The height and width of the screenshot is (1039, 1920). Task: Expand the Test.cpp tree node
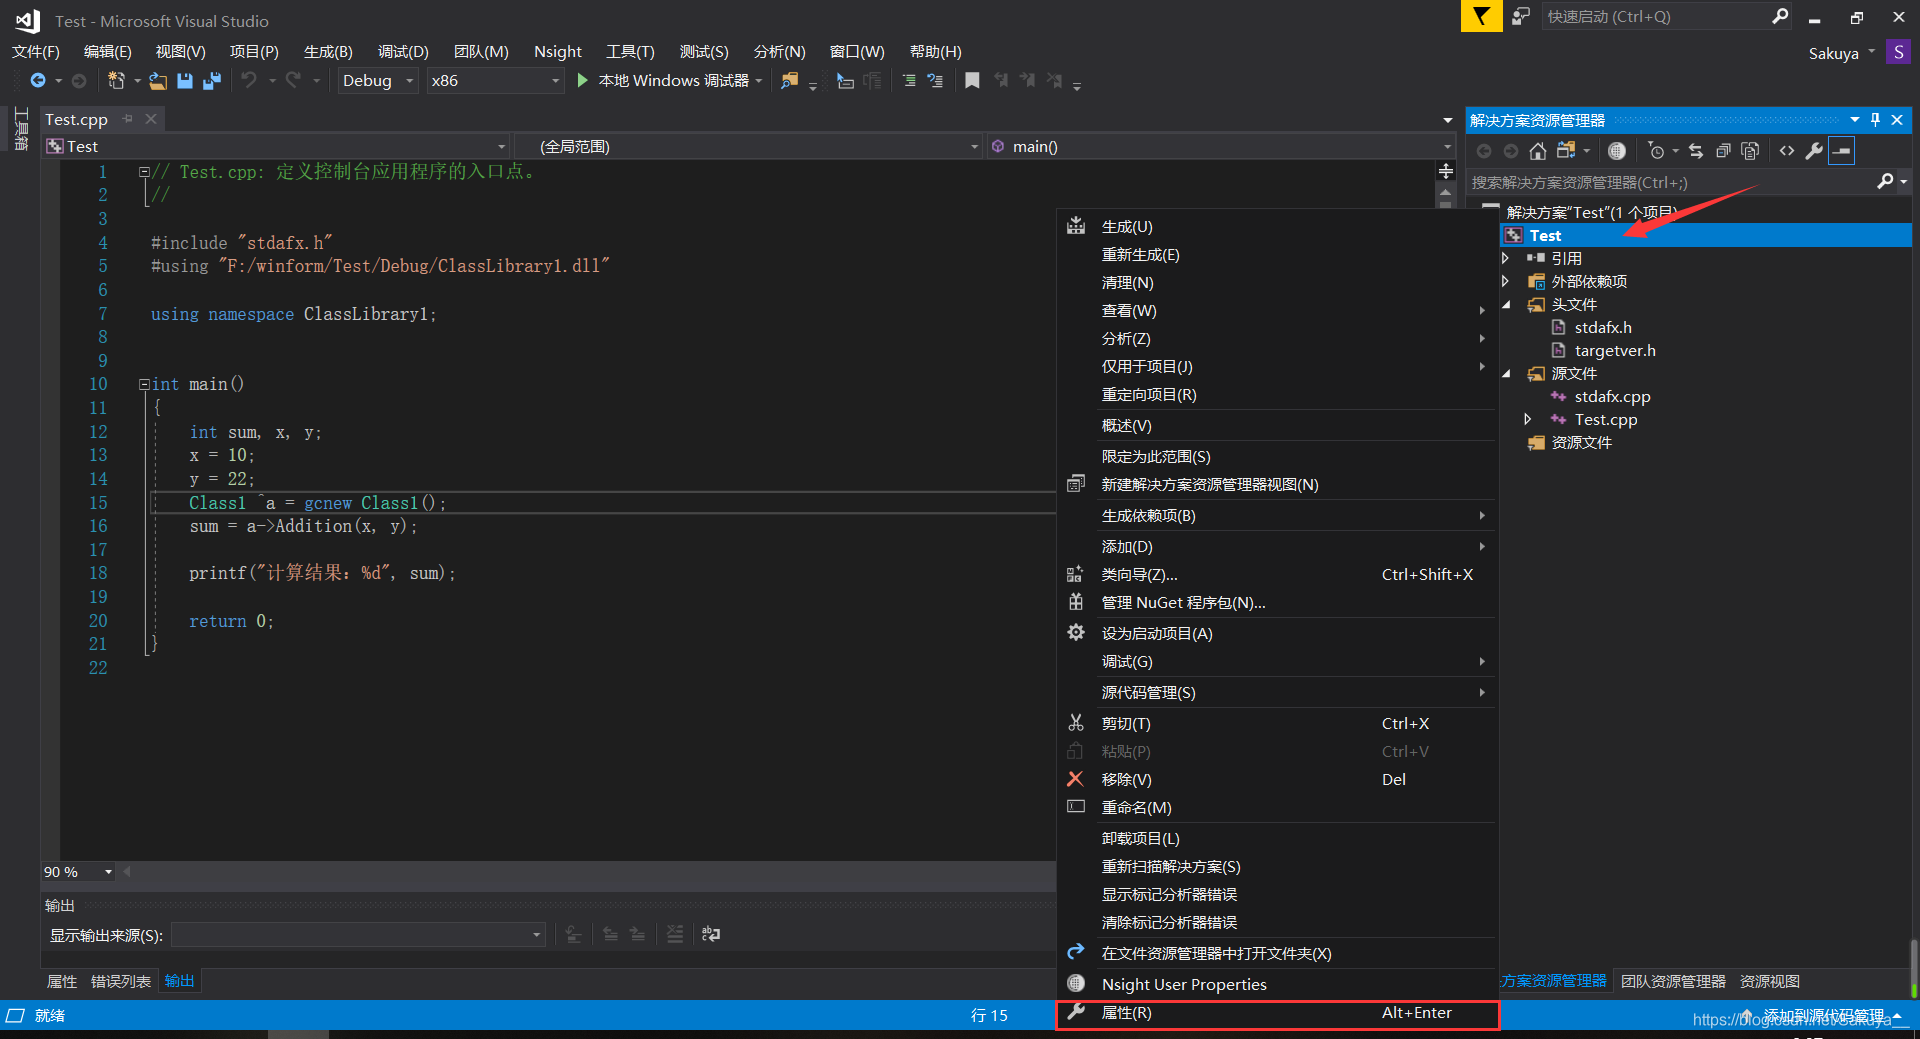pyautogui.click(x=1527, y=419)
